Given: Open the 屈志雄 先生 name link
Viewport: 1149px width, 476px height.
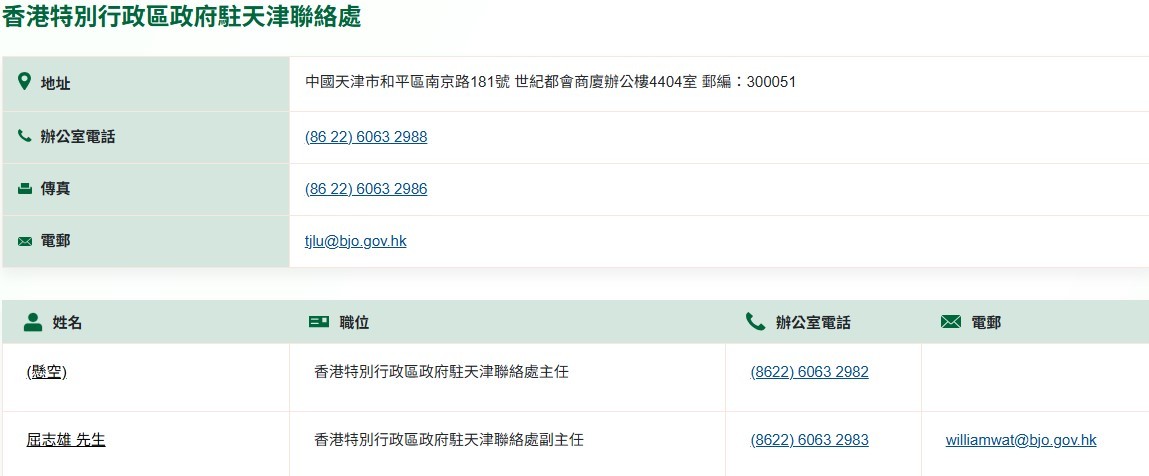Looking at the screenshot, I should click(66, 440).
